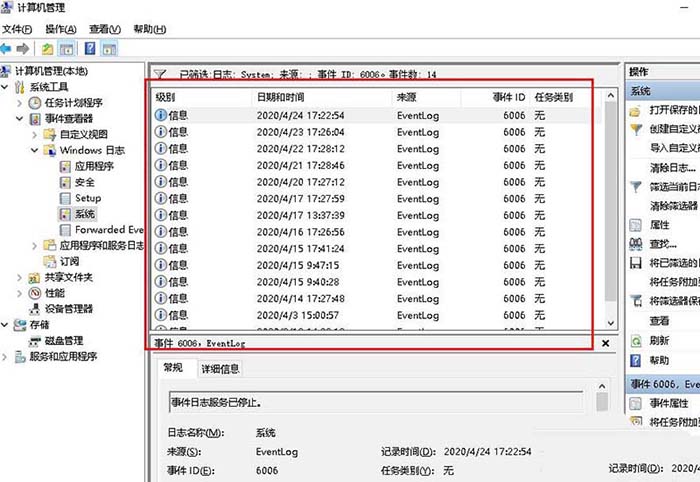Click the 刷新 refresh action
The height and width of the screenshot is (482, 700).
click(659, 341)
